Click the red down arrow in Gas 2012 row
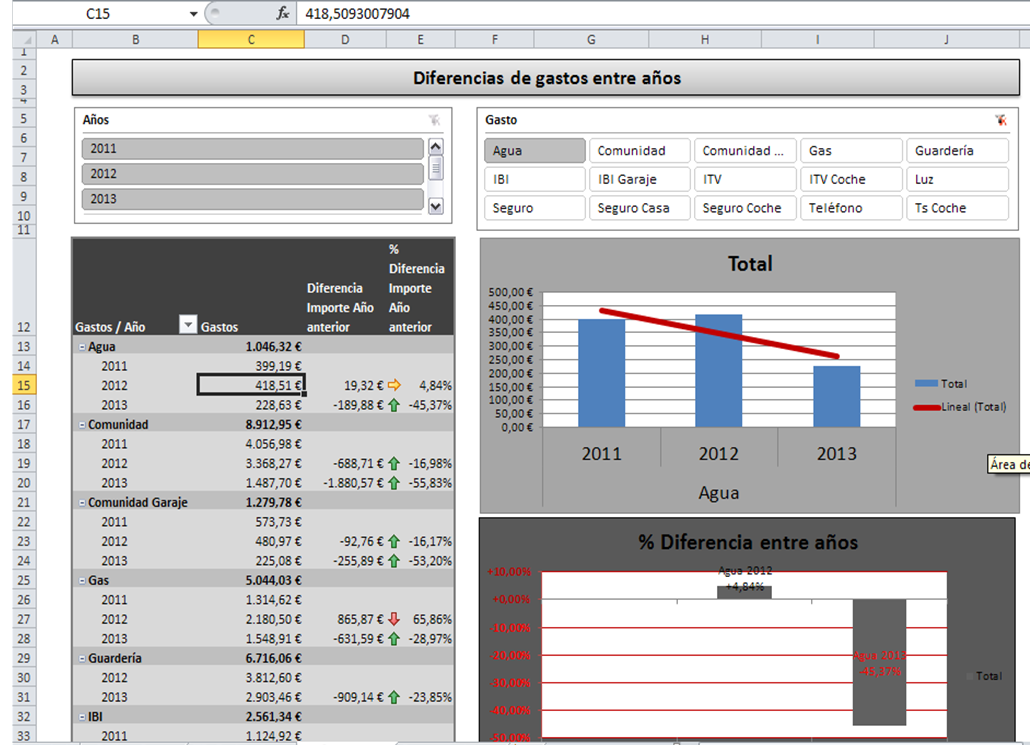The height and width of the screenshot is (745, 1030). (x=394, y=619)
